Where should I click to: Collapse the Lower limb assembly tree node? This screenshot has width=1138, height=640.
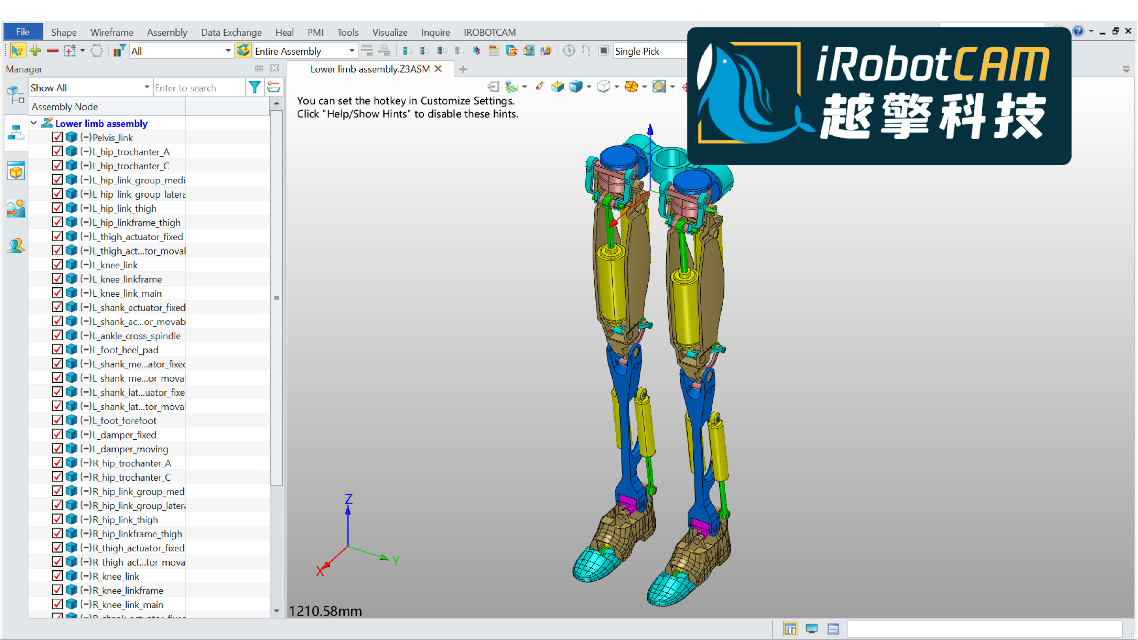pos(35,124)
